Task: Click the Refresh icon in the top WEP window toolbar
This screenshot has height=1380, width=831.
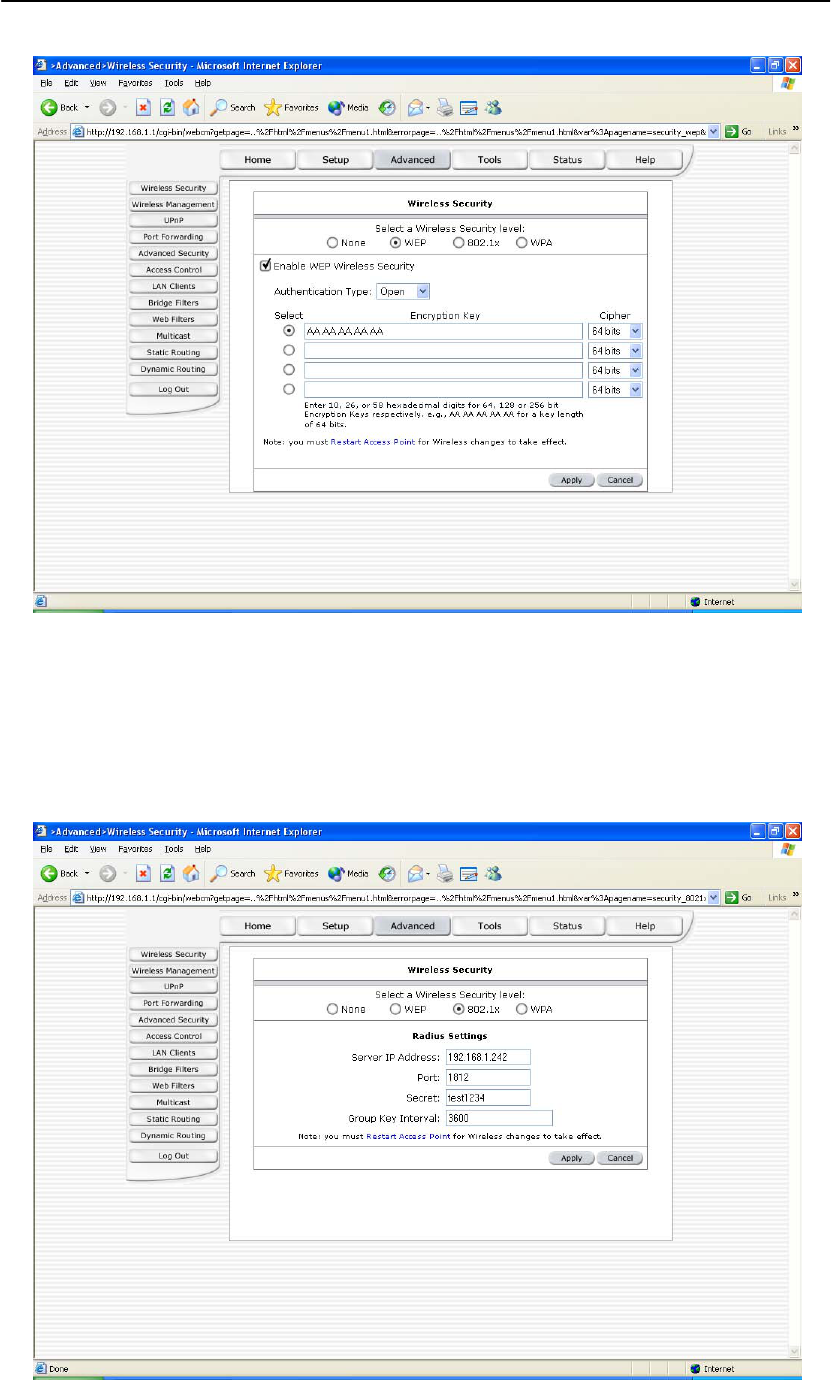Action: pos(166,107)
